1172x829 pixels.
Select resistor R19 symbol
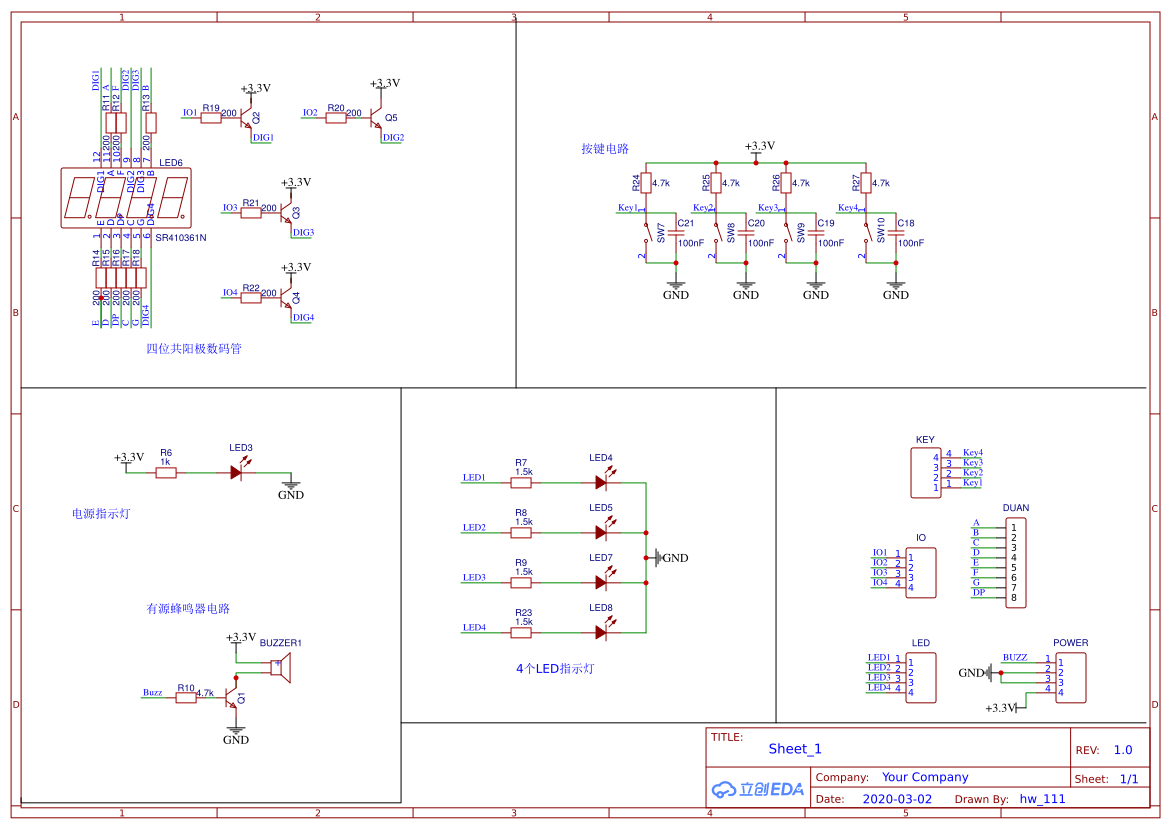pos(211,118)
